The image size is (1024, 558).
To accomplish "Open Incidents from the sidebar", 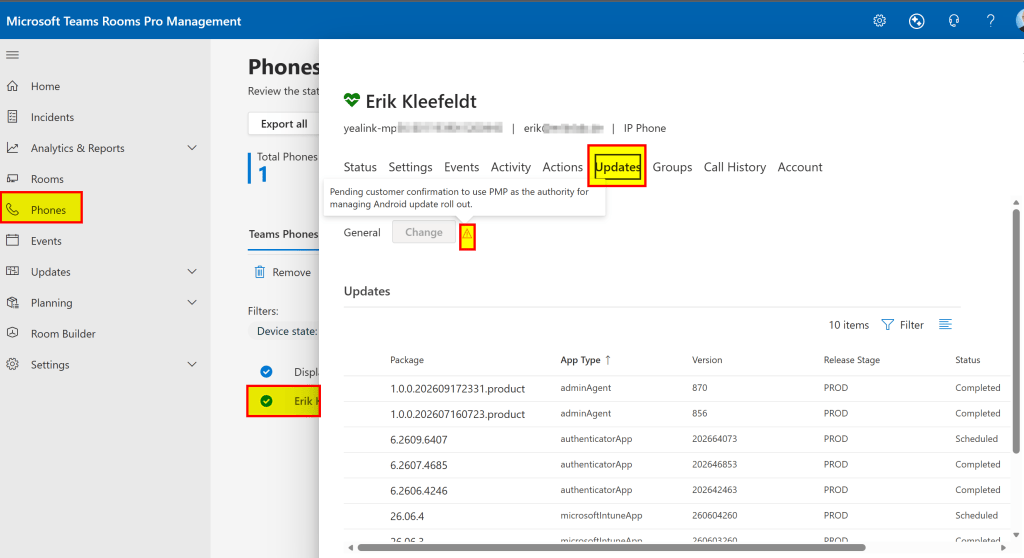I will (52, 117).
